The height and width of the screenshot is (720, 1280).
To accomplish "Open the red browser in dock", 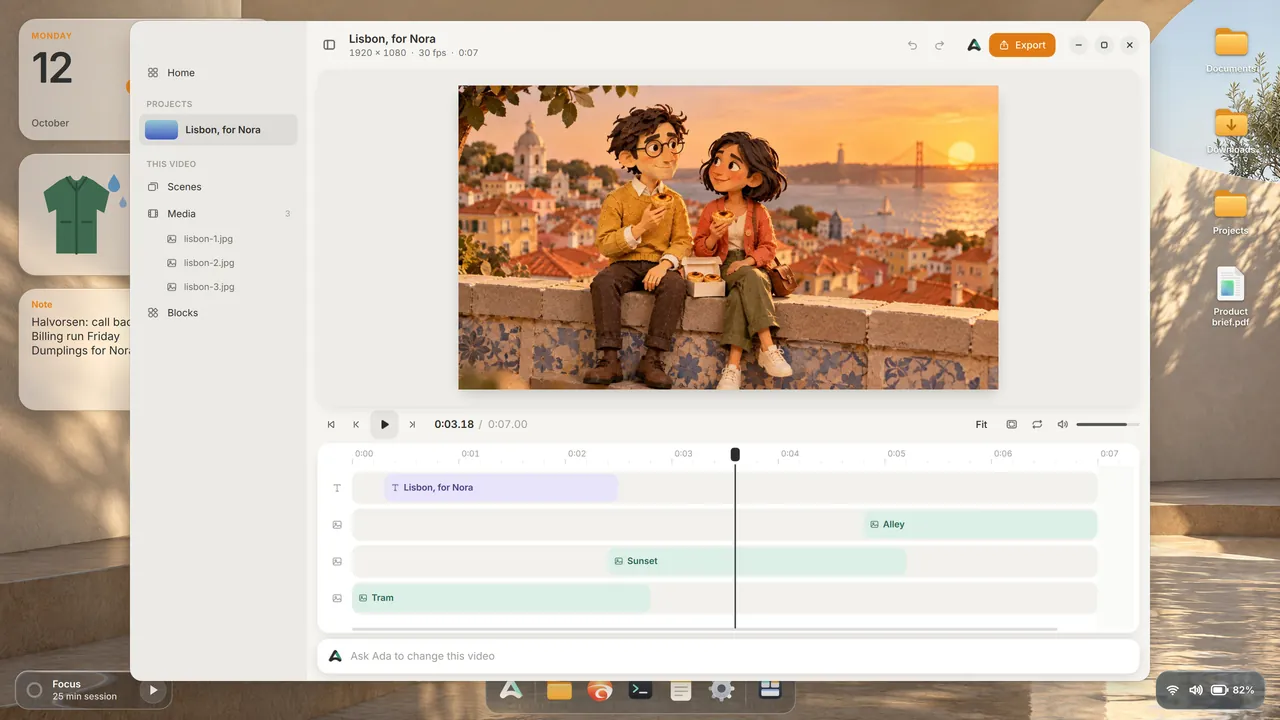I will point(600,690).
